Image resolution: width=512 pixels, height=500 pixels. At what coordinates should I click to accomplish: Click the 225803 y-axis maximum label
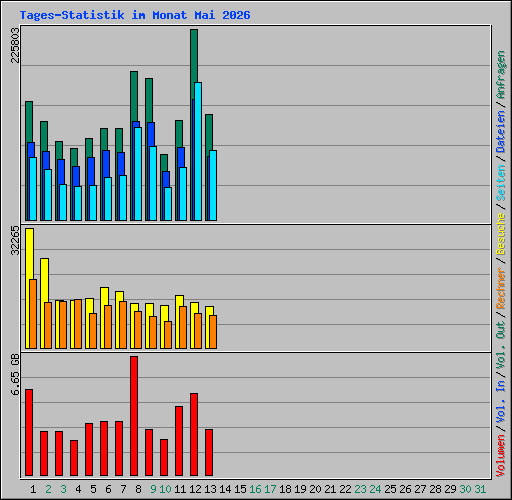coord(15,45)
